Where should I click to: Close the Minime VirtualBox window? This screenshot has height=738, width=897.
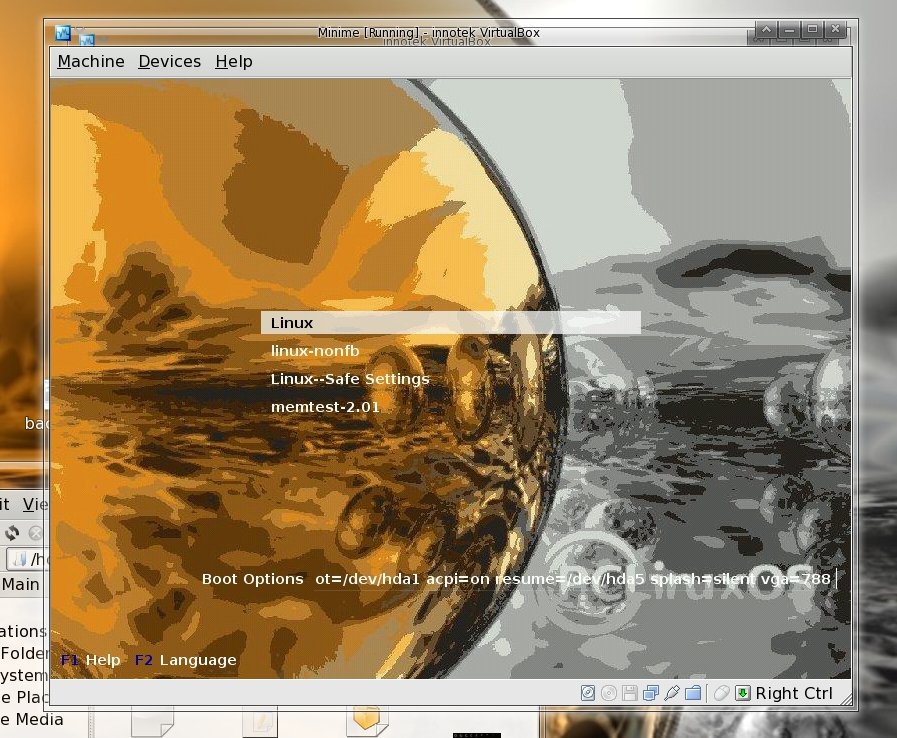(835, 29)
